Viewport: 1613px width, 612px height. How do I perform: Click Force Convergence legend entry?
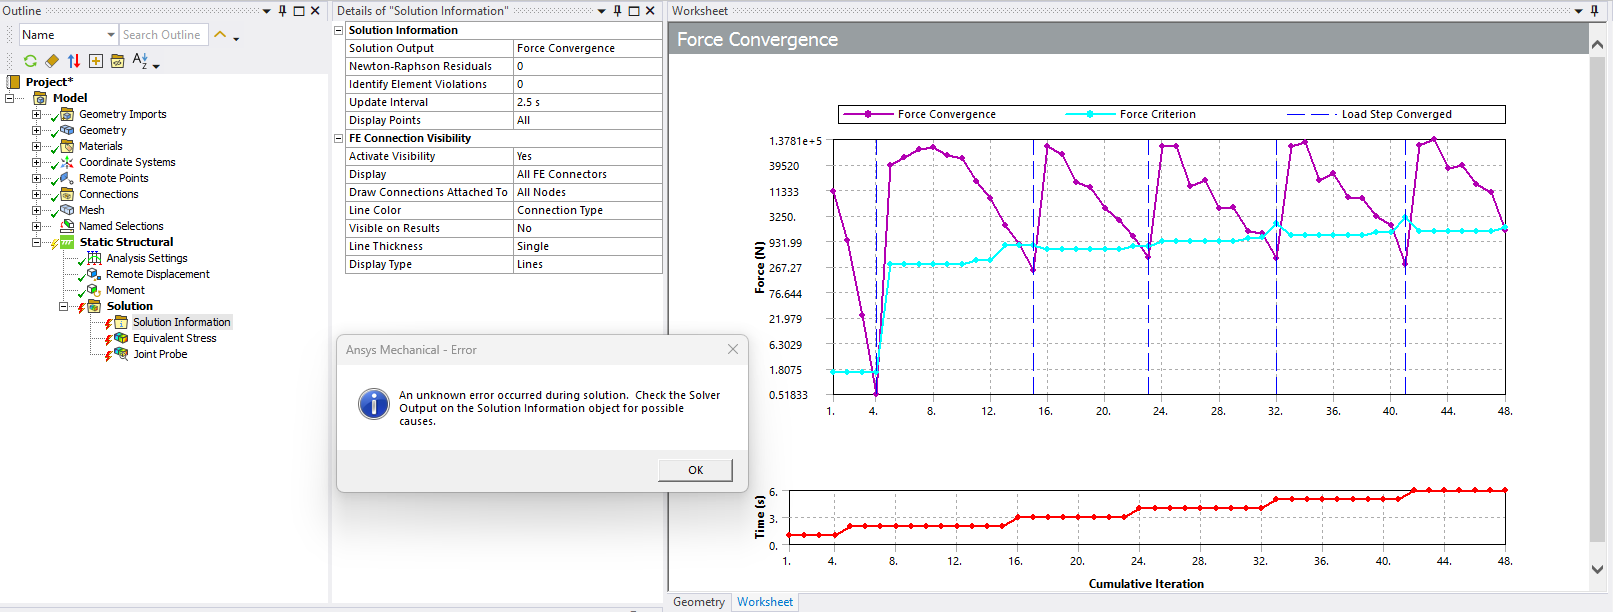pyautogui.click(x=920, y=114)
